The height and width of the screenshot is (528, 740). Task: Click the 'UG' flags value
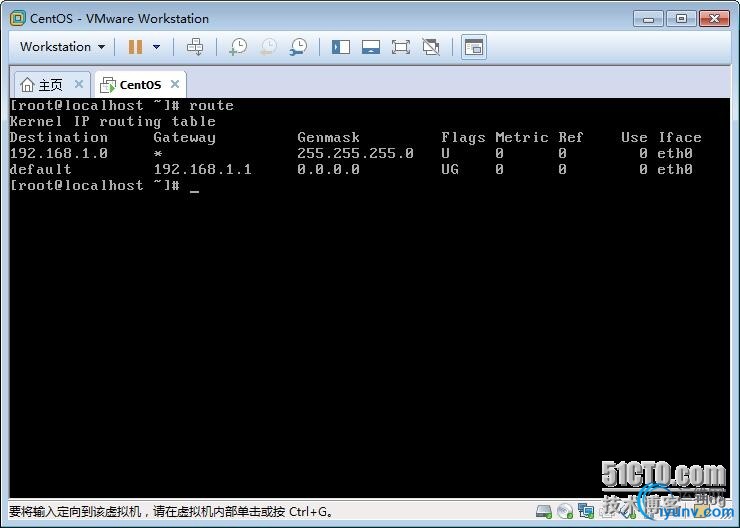click(x=450, y=169)
